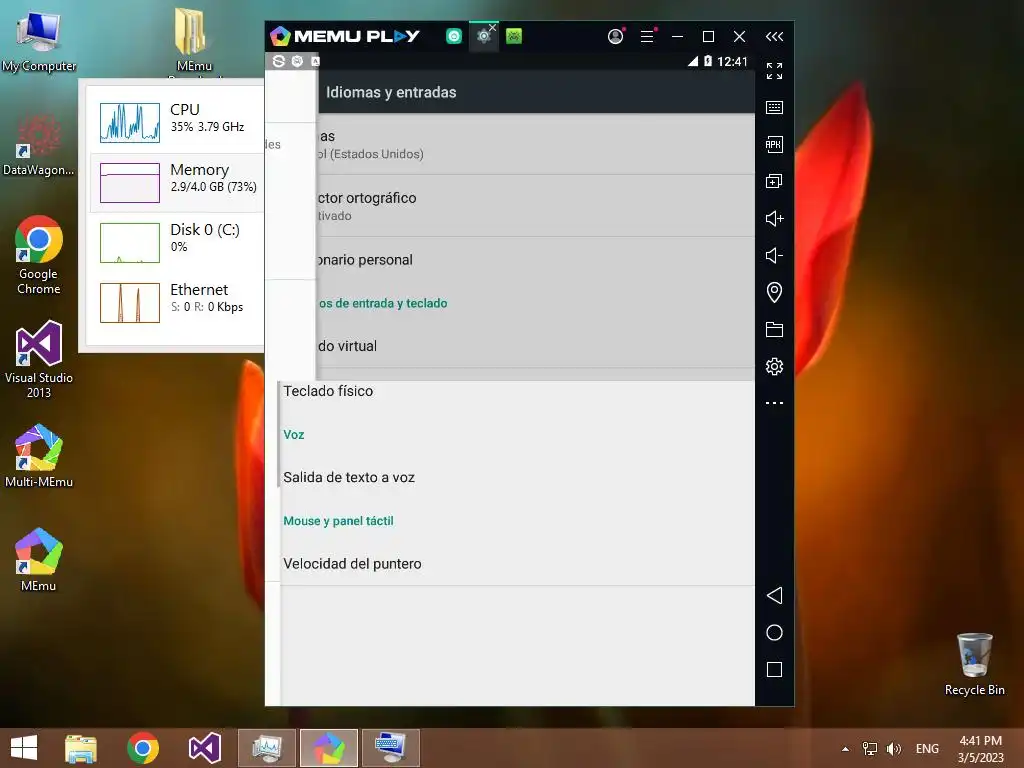
Task: Switch to Task Manager taskbar button
Action: point(267,748)
